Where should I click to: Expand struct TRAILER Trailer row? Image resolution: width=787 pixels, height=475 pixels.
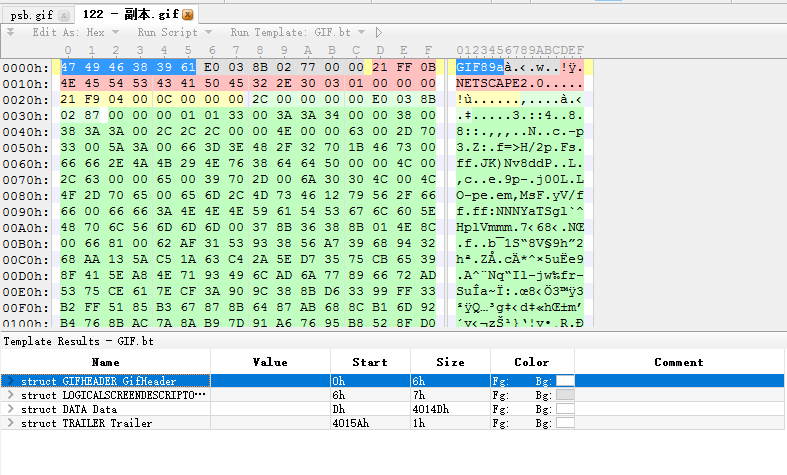coord(10,423)
